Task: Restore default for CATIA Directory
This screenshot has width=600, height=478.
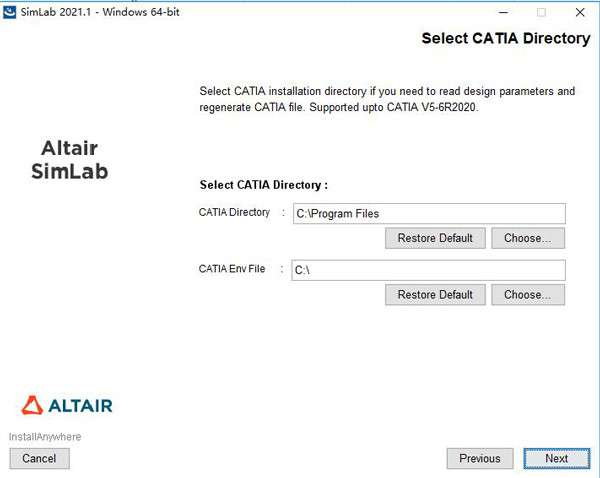Action: pos(435,238)
